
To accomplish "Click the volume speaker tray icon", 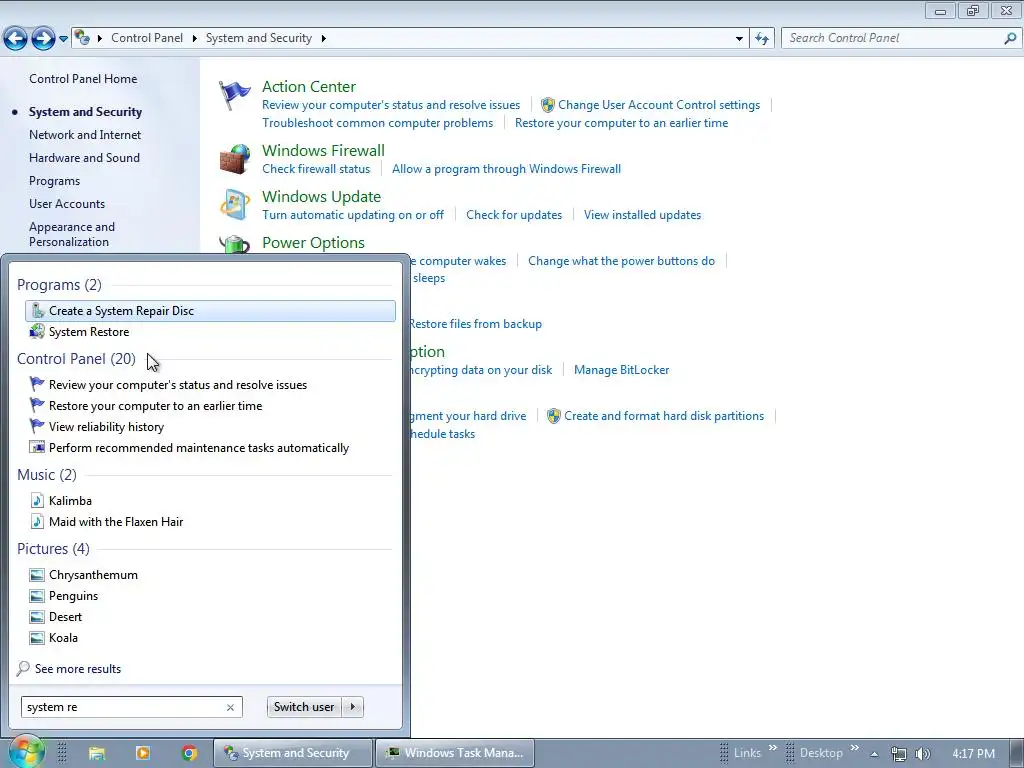I will (923, 754).
